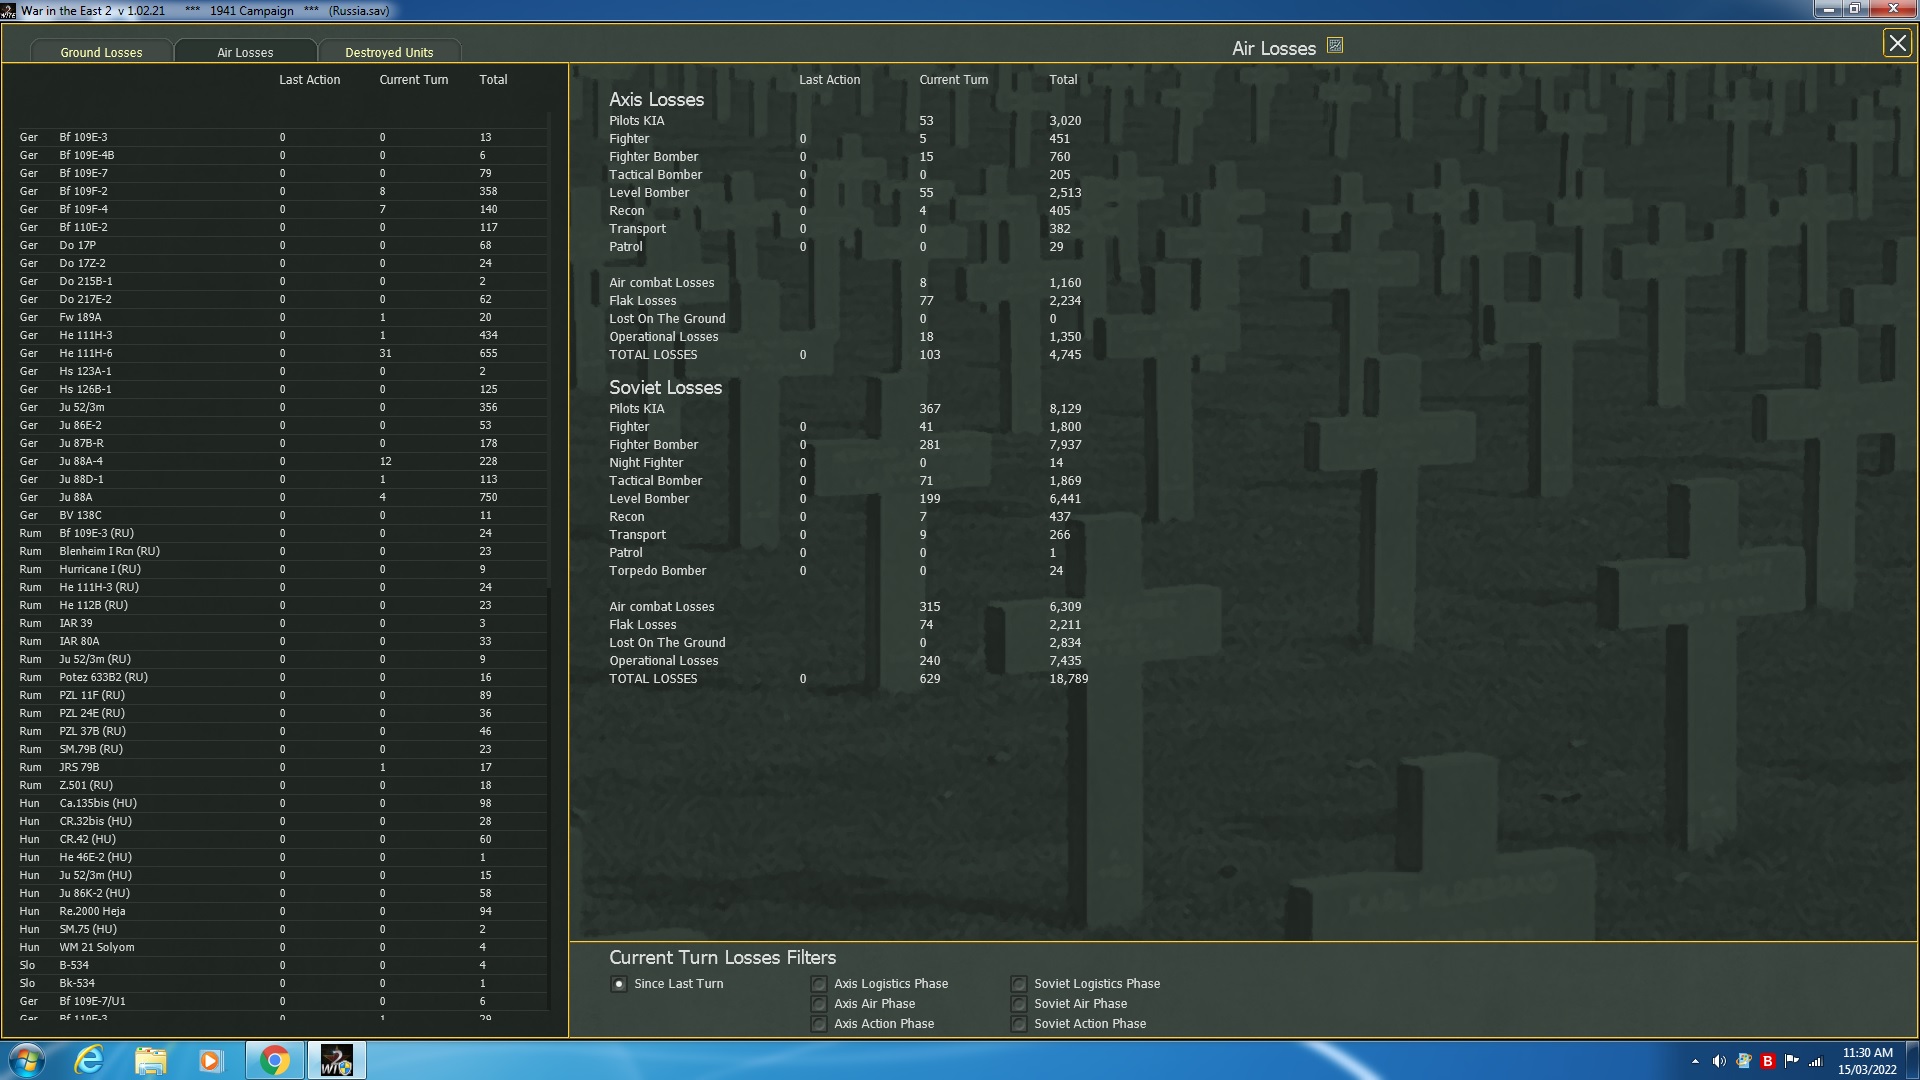Open the clock showing 11:30 AM
The image size is (1920, 1080).
1867,1060
